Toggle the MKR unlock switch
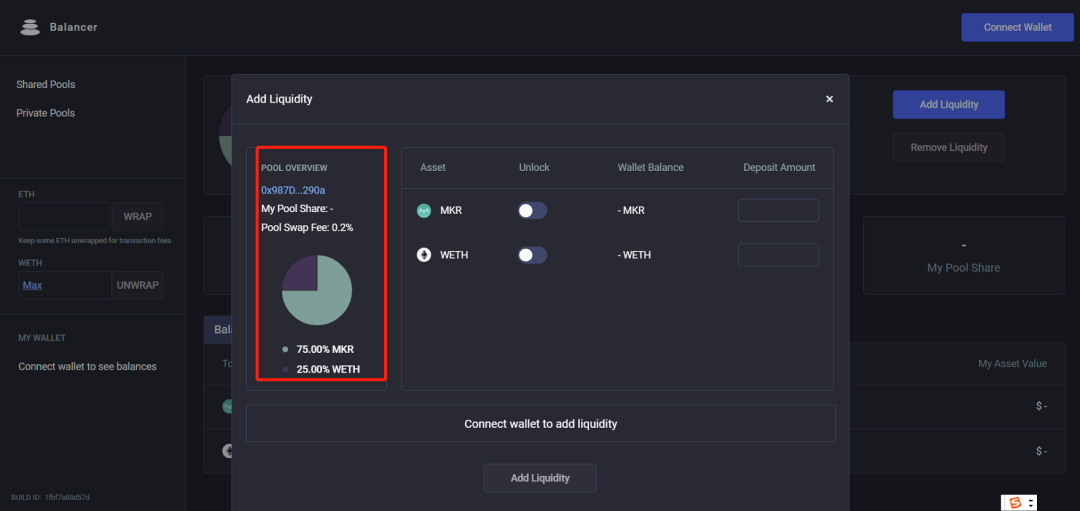Screen dimensions: 1080x511 point(532,211)
